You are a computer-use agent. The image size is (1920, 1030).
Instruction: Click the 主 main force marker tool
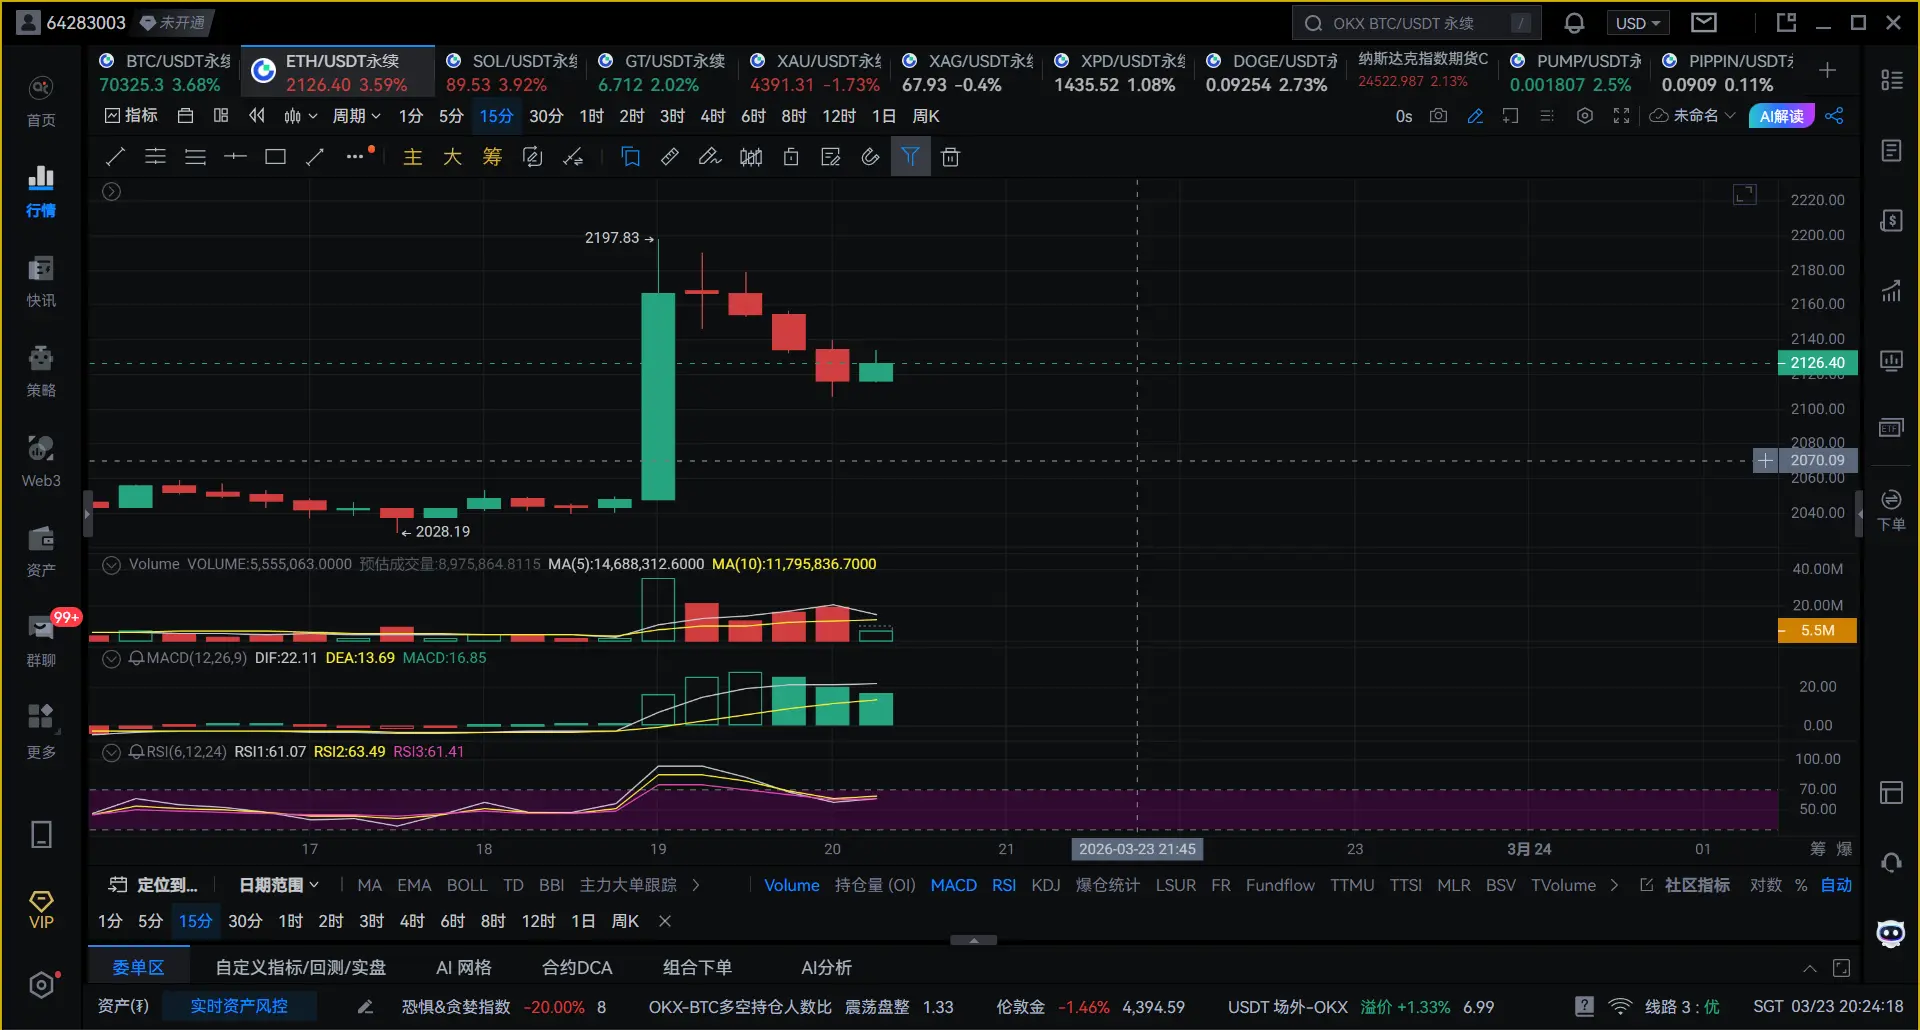(412, 157)
